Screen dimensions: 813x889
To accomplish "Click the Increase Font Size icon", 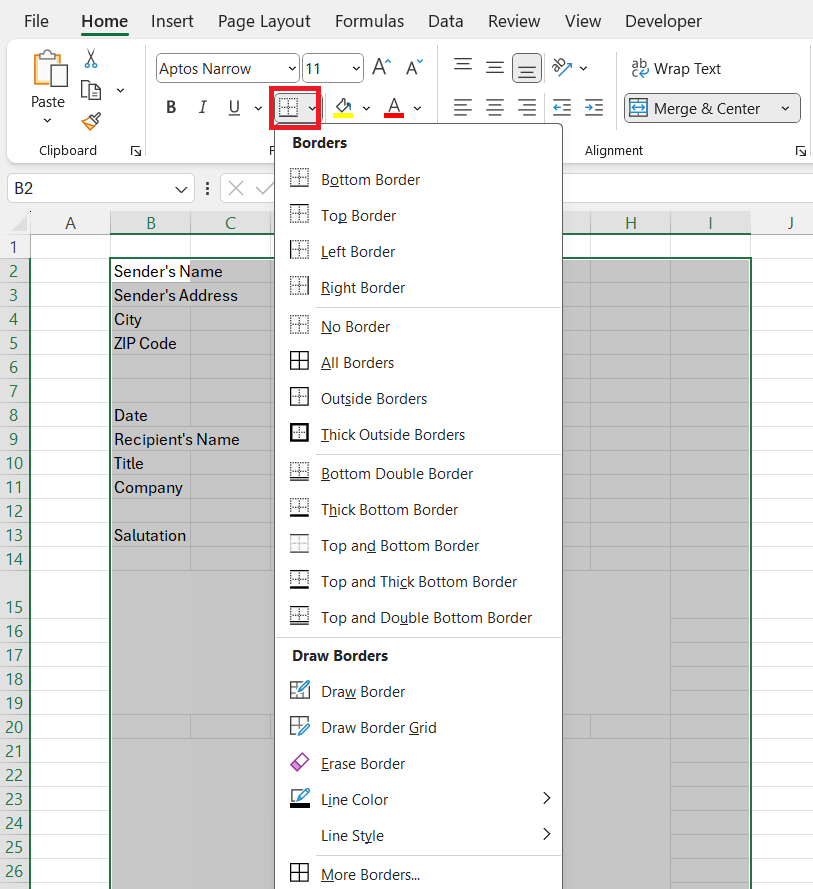I will point(382,67).
